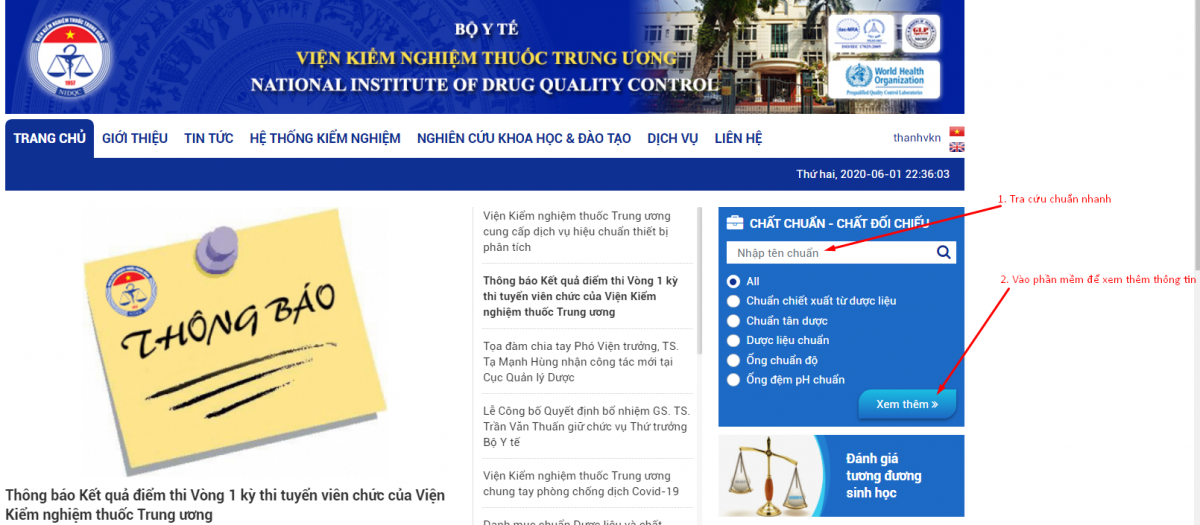The width and height of the screenshot is (1200, 525).
Task: Choose the Ống chuẩn độ option
Action: 734,360
